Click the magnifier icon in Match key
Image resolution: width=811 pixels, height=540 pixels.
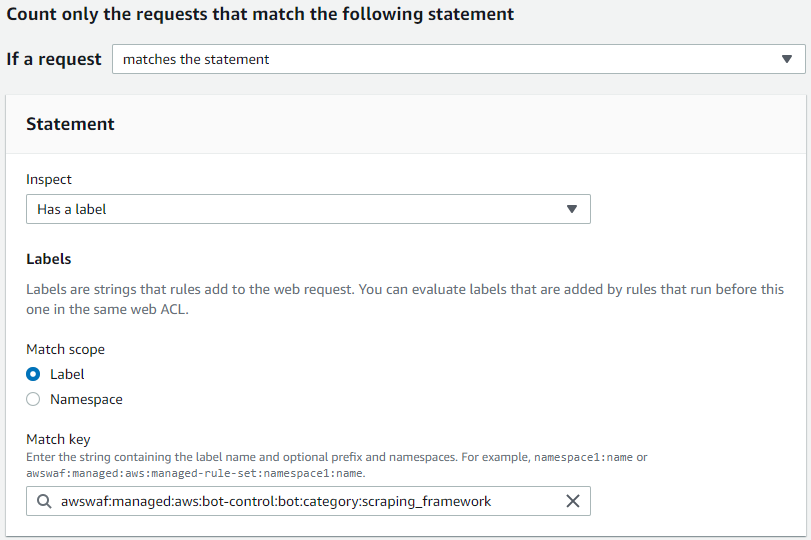pos(44,501)
